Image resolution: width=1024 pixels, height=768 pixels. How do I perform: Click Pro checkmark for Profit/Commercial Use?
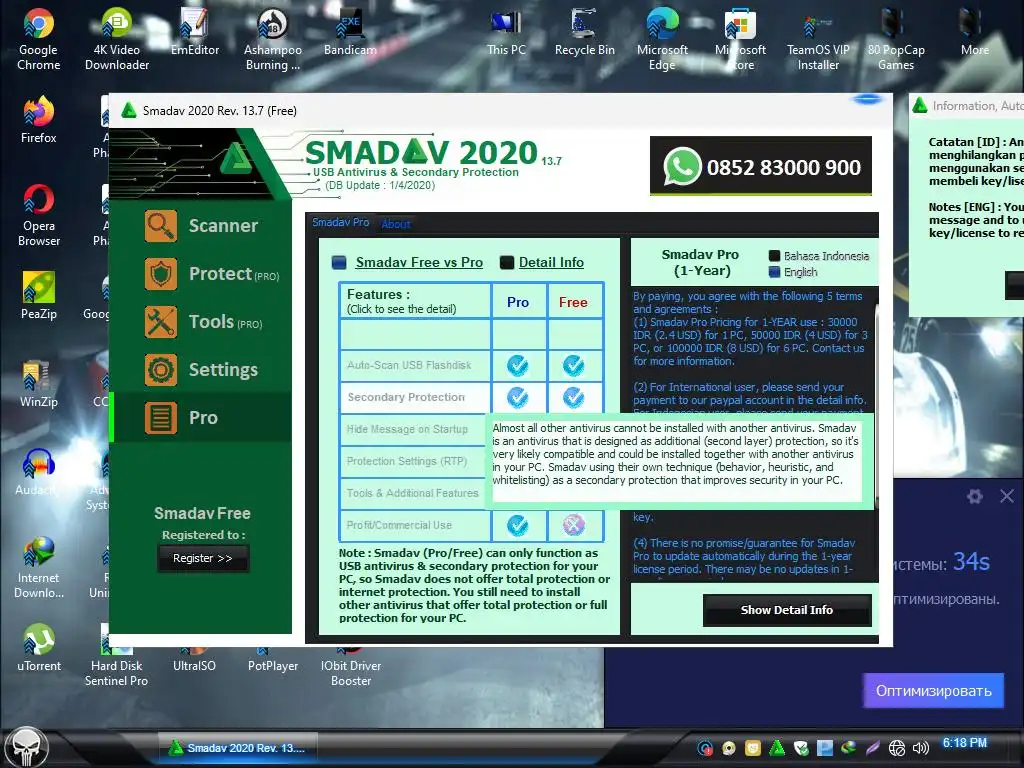coord(518,525)
